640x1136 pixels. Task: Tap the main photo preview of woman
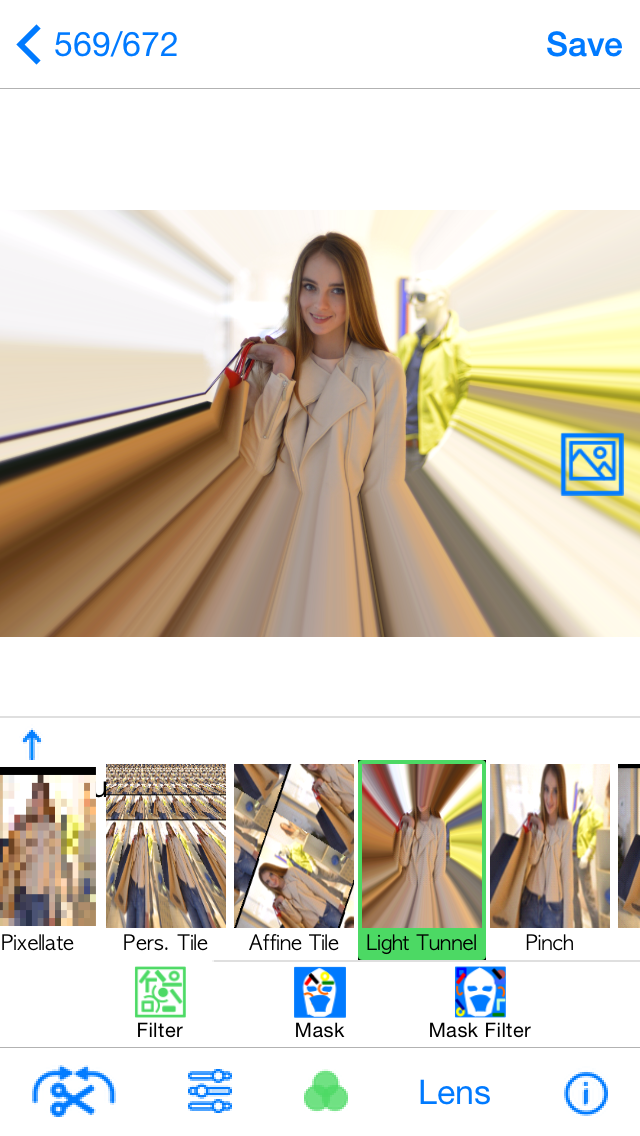(x=320, y=423)
